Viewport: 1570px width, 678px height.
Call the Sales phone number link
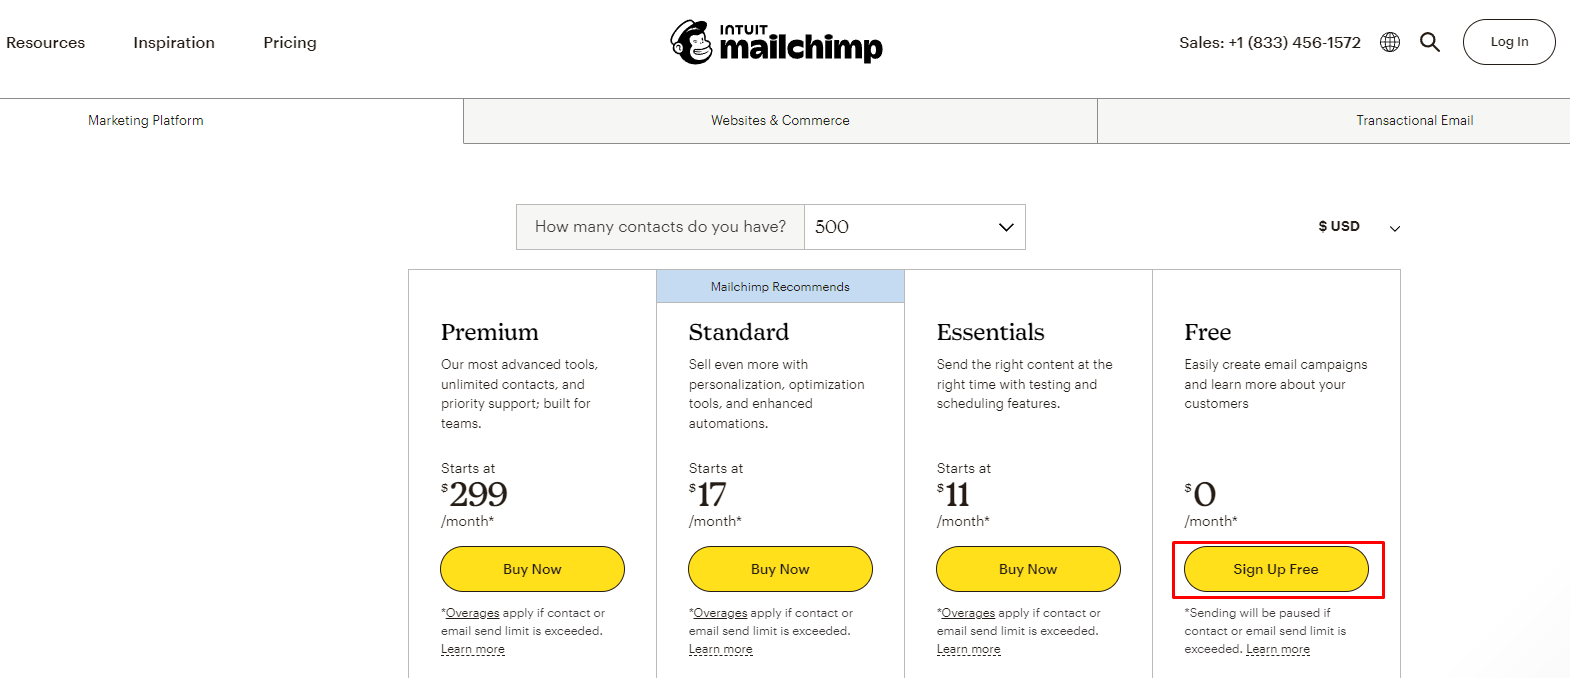click(x=1270, y=42)
